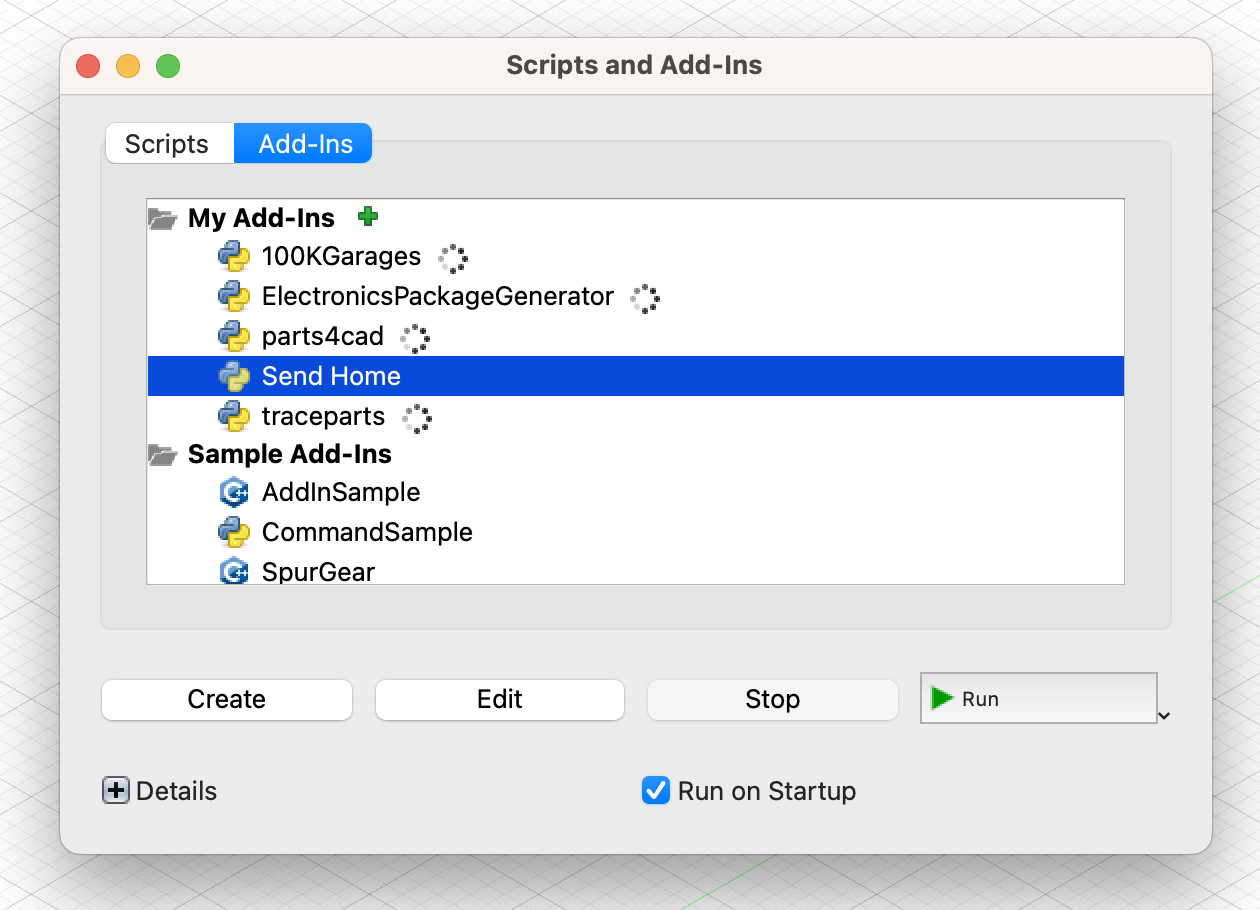Click the Python icon next to parts4cad
This screenshot has height=910, width=1260.
pyautogui.click(x=234, y=337)
